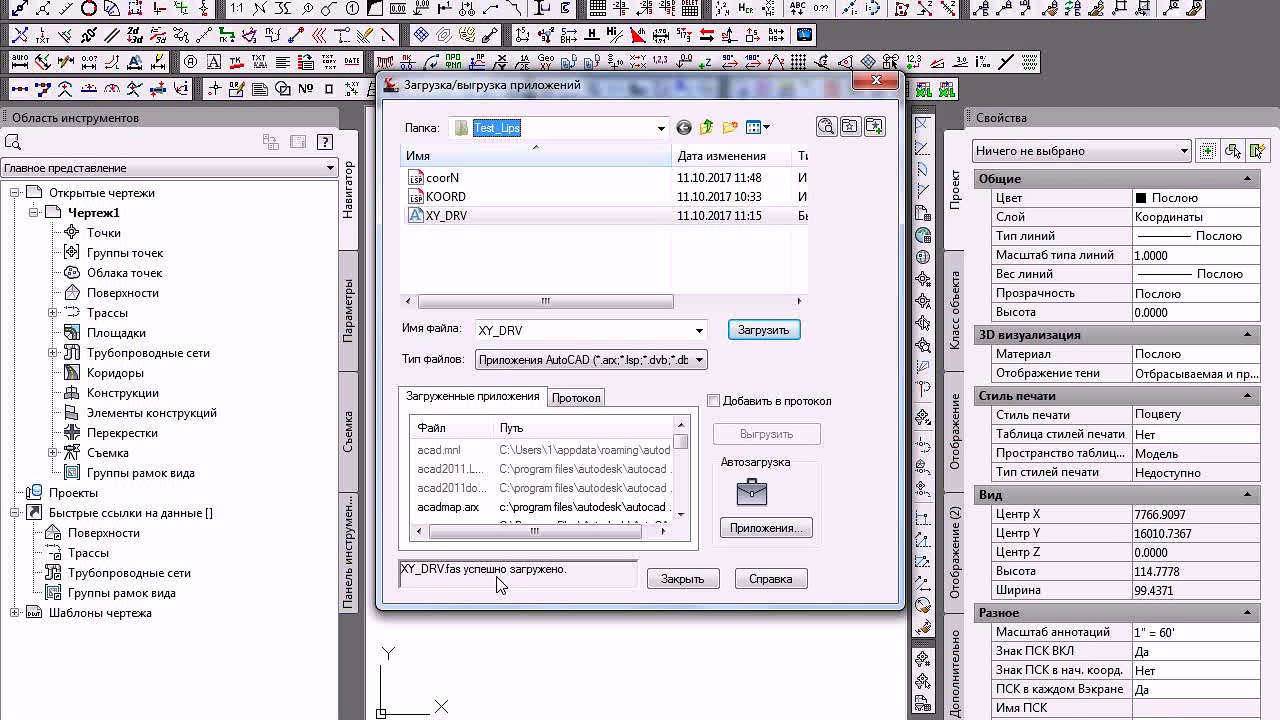Collapse the Общие properties section
The width and height of the screenshot is (1280, 720).
1248,179
